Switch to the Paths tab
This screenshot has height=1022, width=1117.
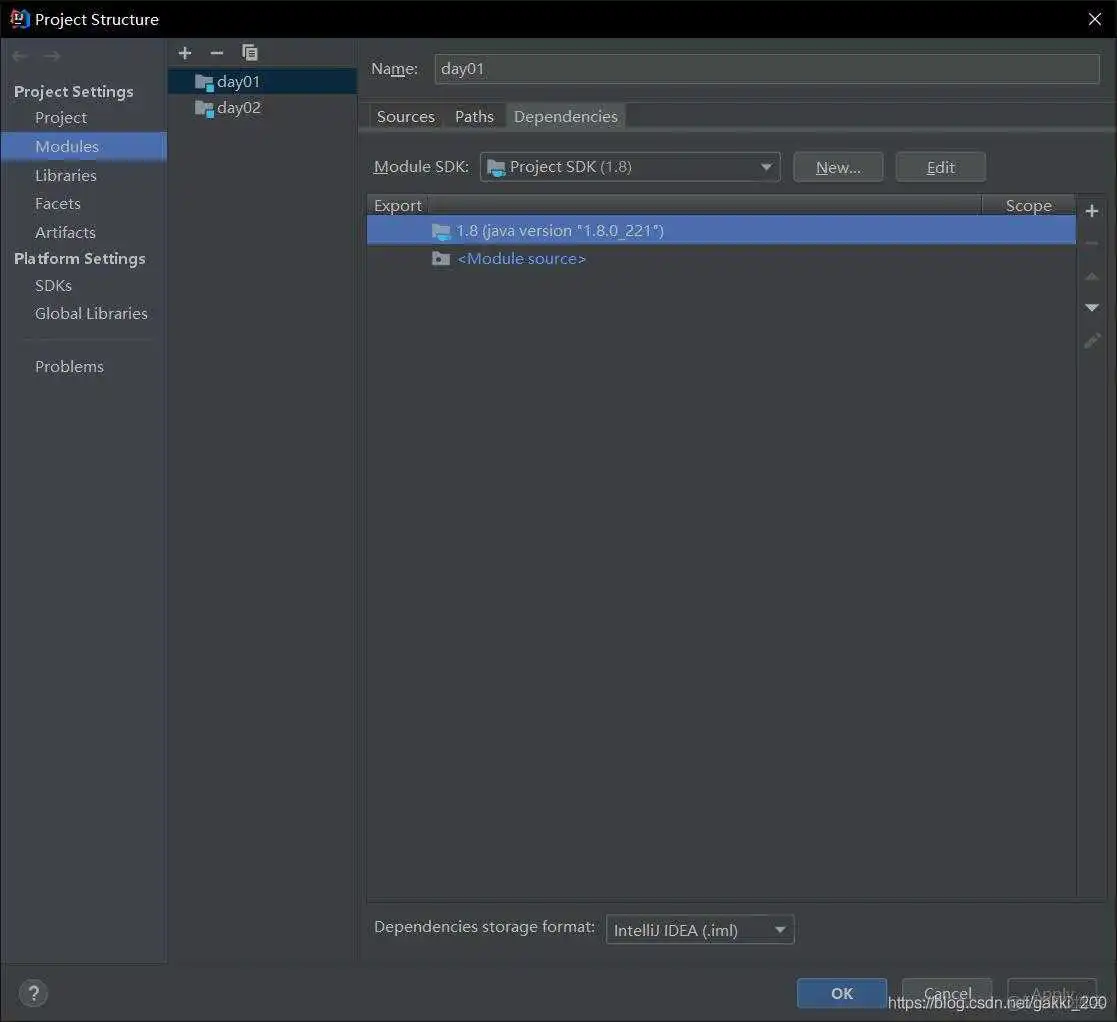pyautogui.click(x=474, y=116)
